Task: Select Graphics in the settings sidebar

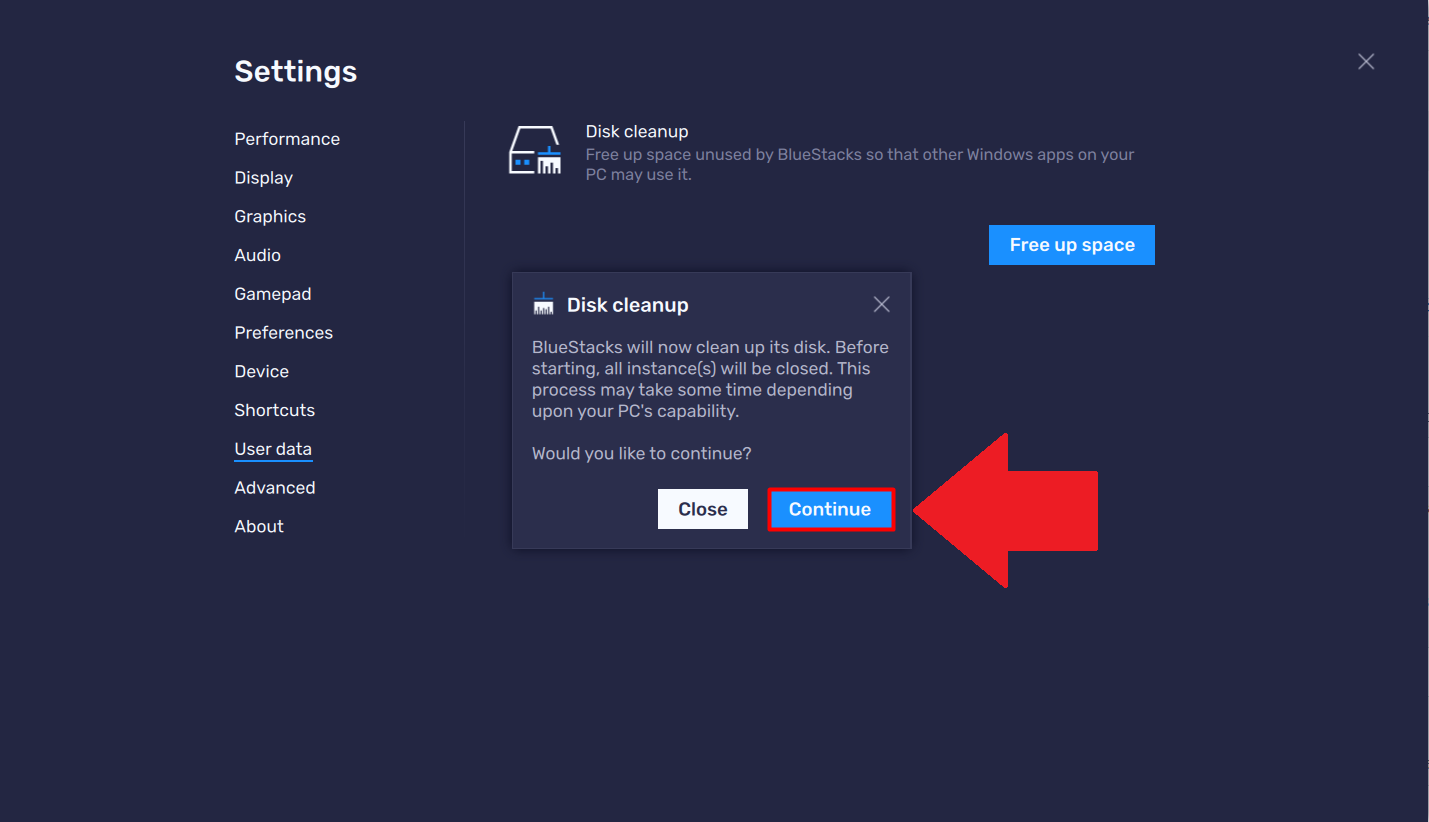Action: pos(270,217)
